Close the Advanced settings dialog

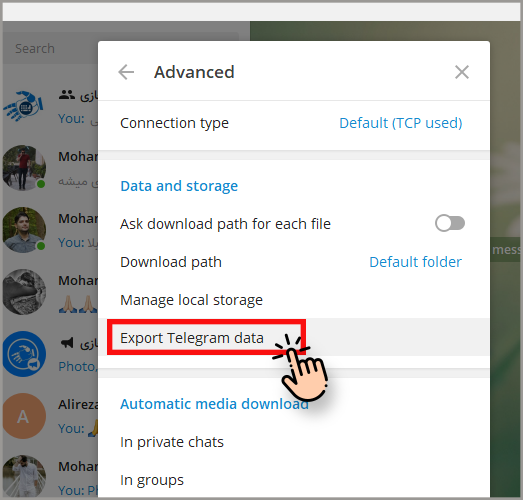[462, 72]
